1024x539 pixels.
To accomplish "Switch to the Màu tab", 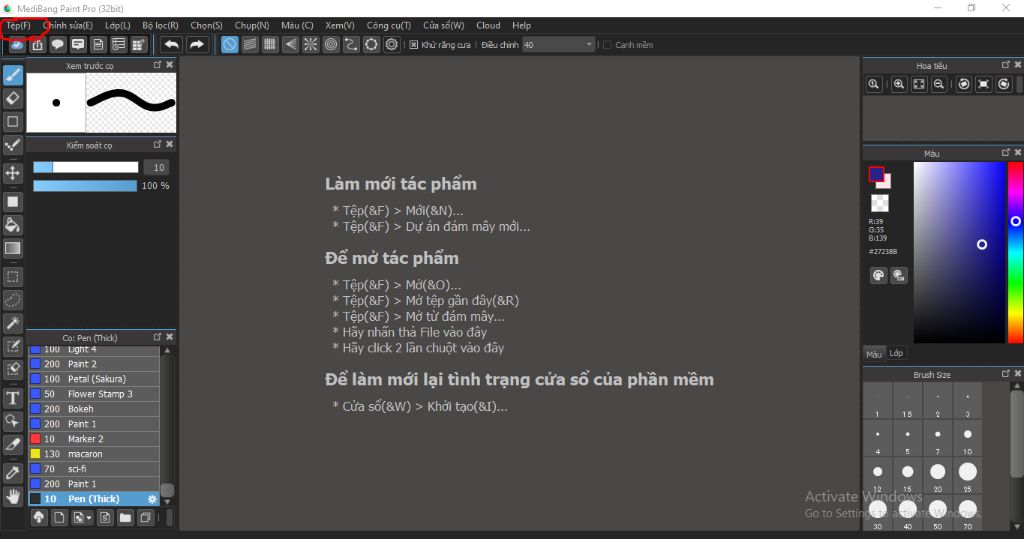I will coord(874,353).
